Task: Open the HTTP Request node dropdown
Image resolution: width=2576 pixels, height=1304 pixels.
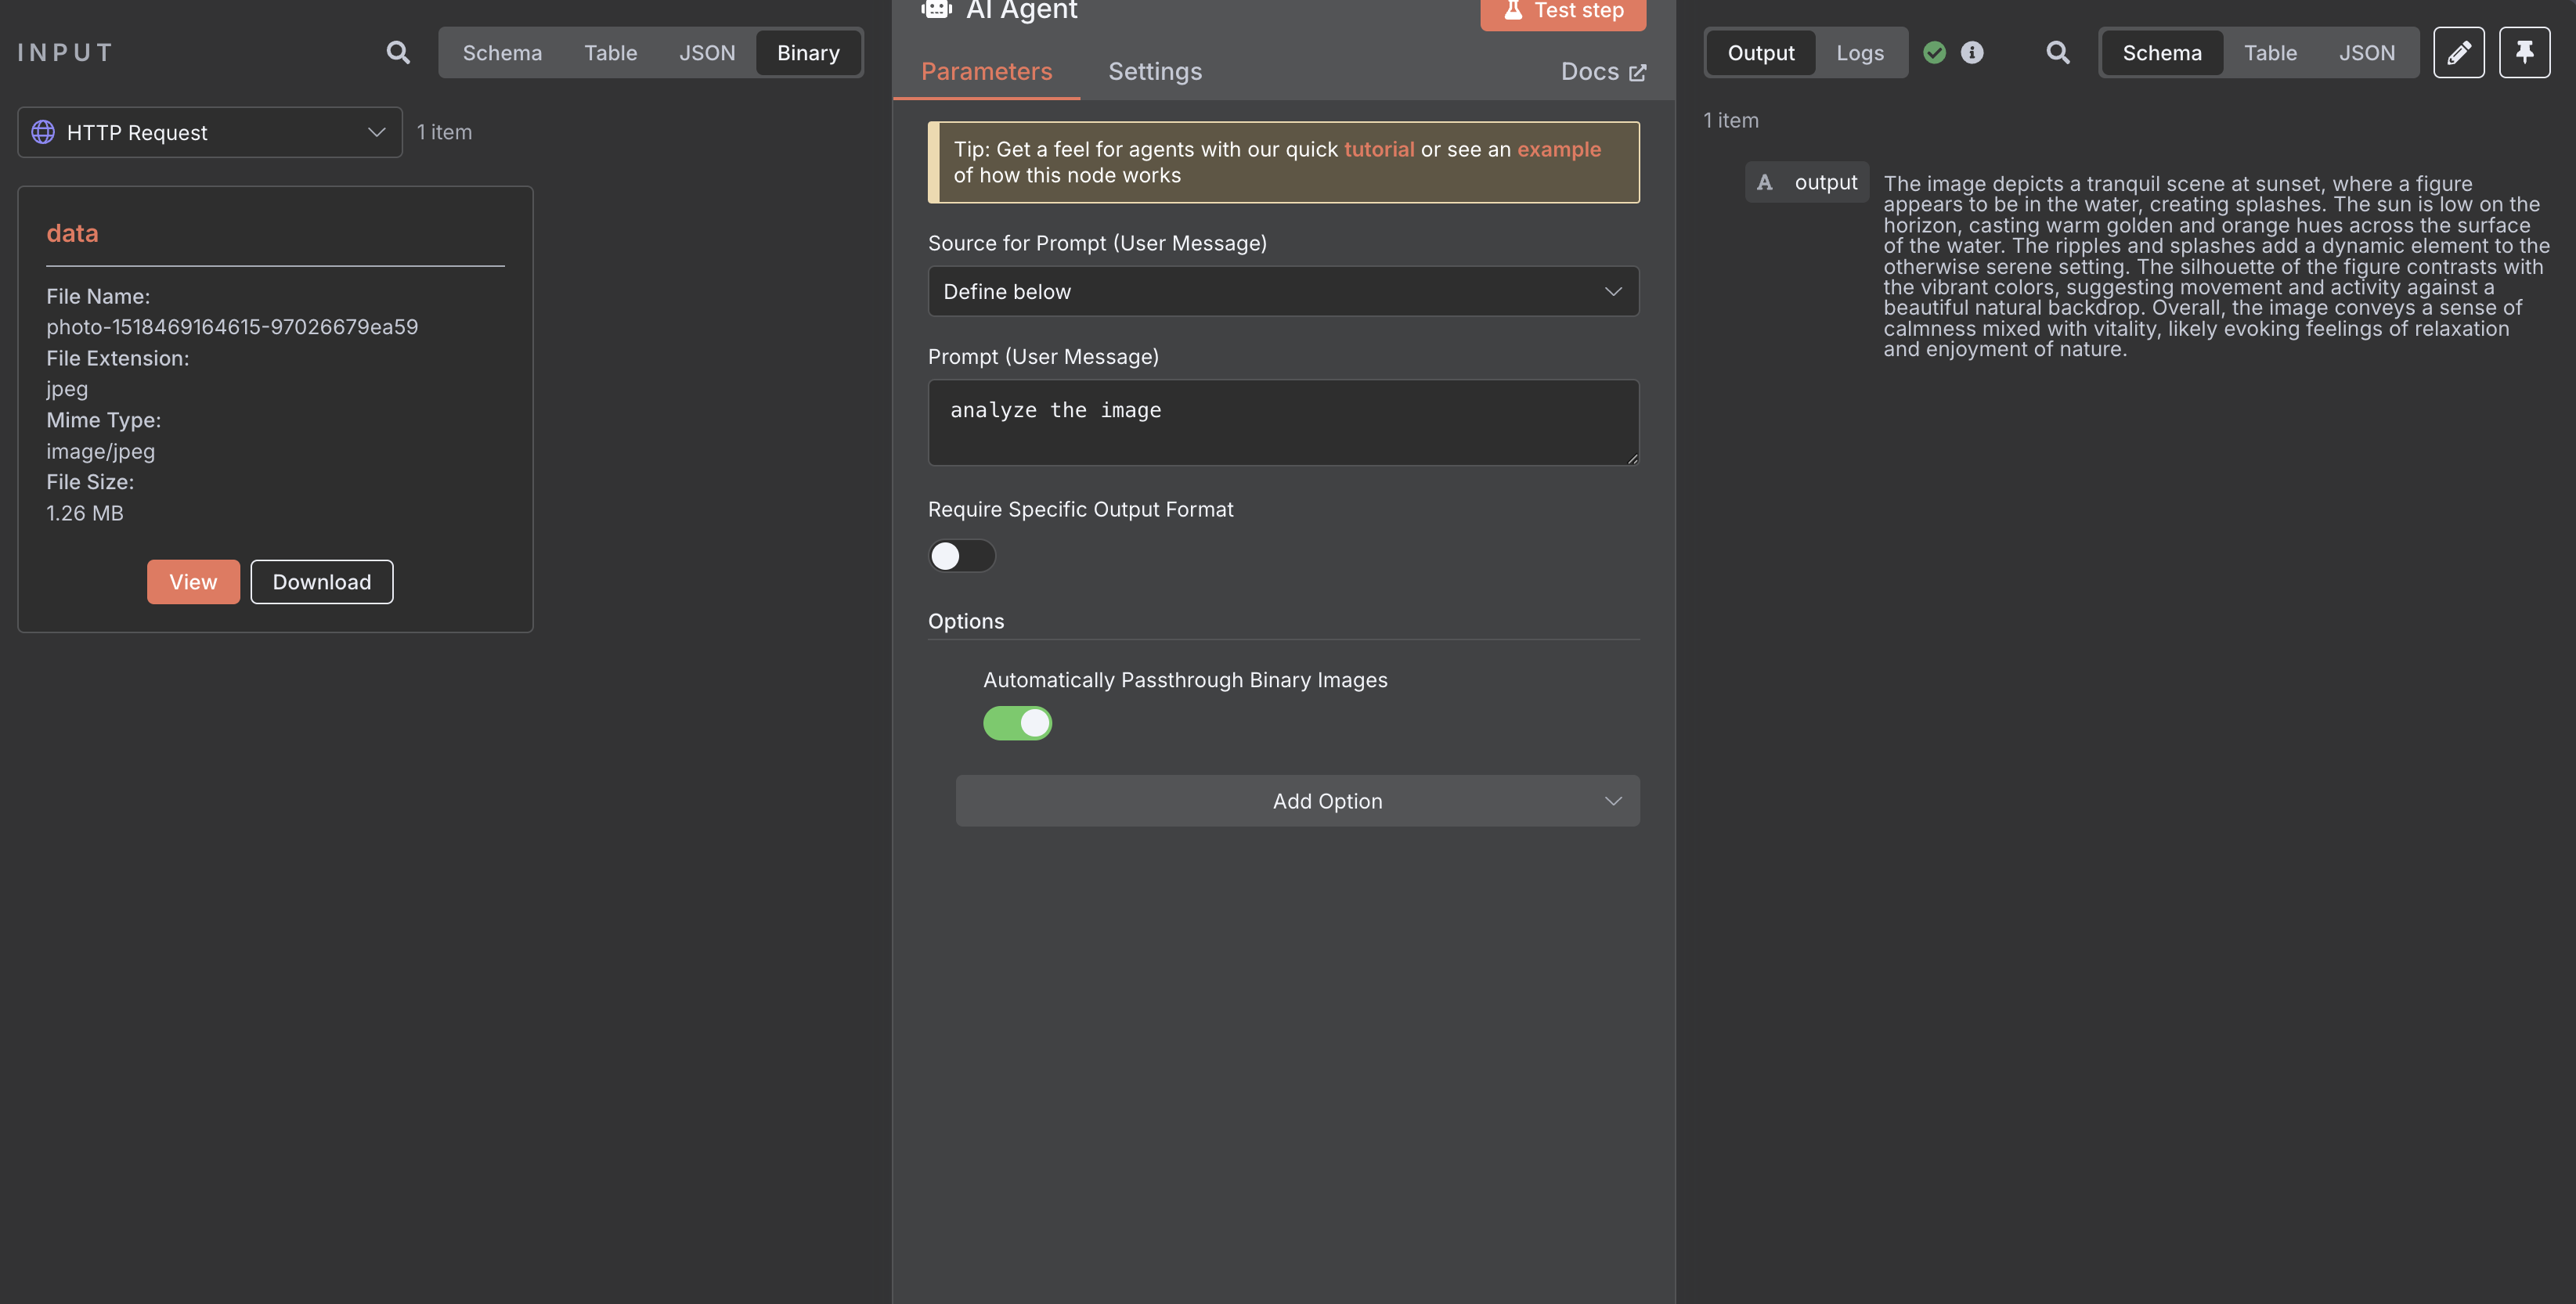Action: (210, 132)
